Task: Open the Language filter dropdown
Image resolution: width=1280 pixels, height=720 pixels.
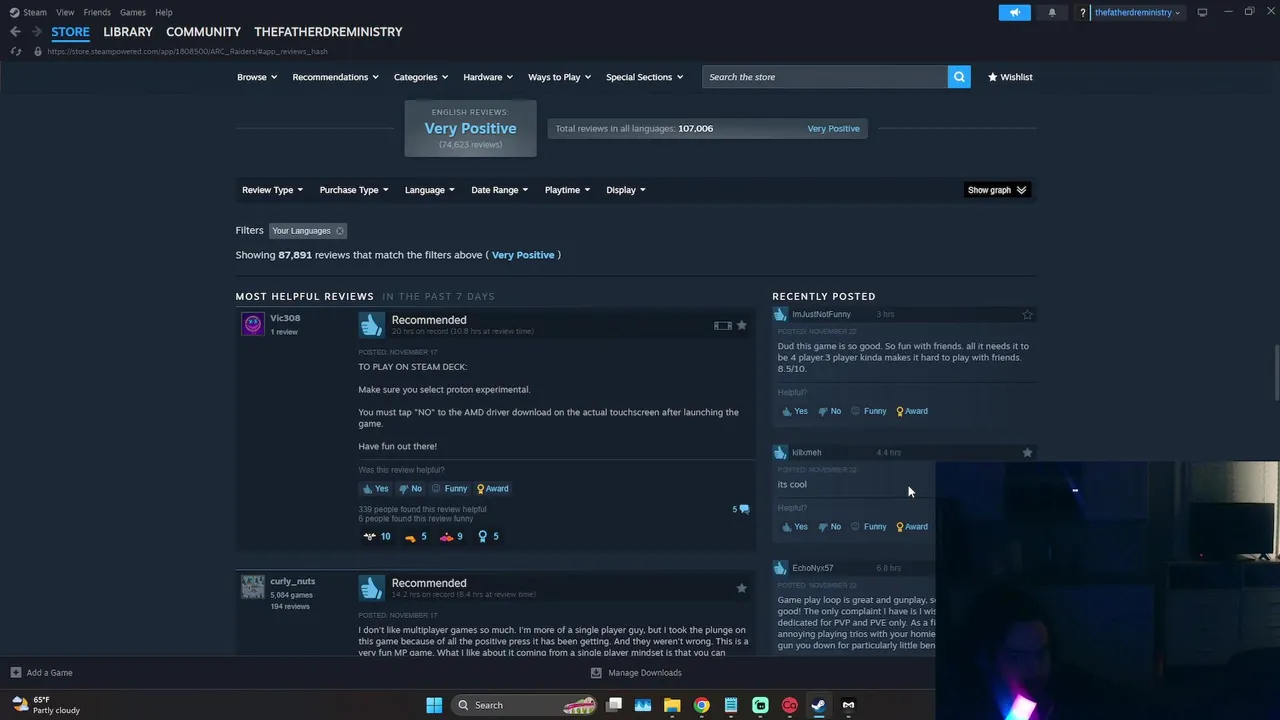Action: tap(430, 190)
